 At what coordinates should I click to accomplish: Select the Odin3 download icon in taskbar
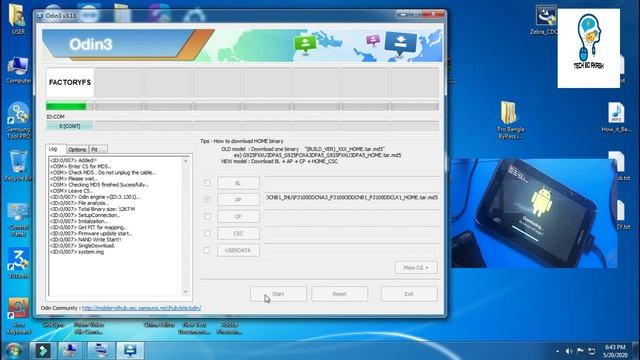coord(130,351)
